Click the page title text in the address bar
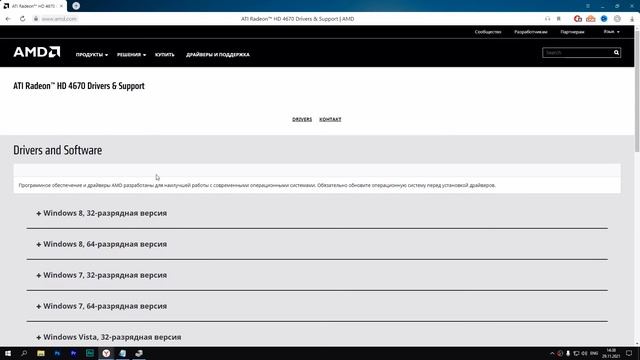 298,19
